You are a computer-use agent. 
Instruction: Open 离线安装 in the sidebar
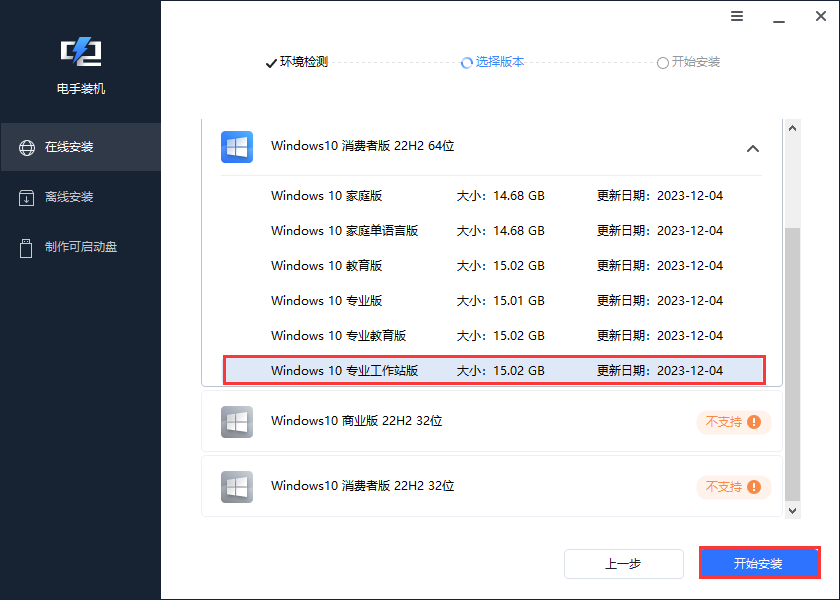pos(80,197)
